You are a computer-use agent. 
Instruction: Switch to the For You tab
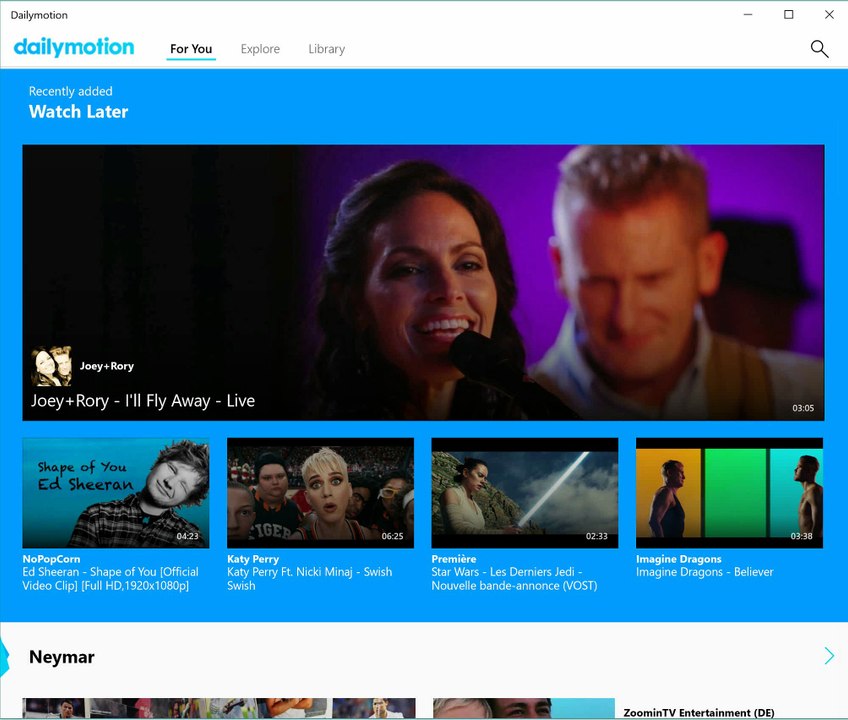coord(191,49)
